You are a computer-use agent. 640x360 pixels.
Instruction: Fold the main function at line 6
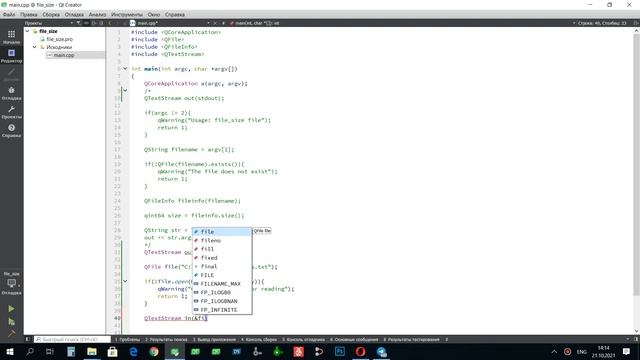125,69
